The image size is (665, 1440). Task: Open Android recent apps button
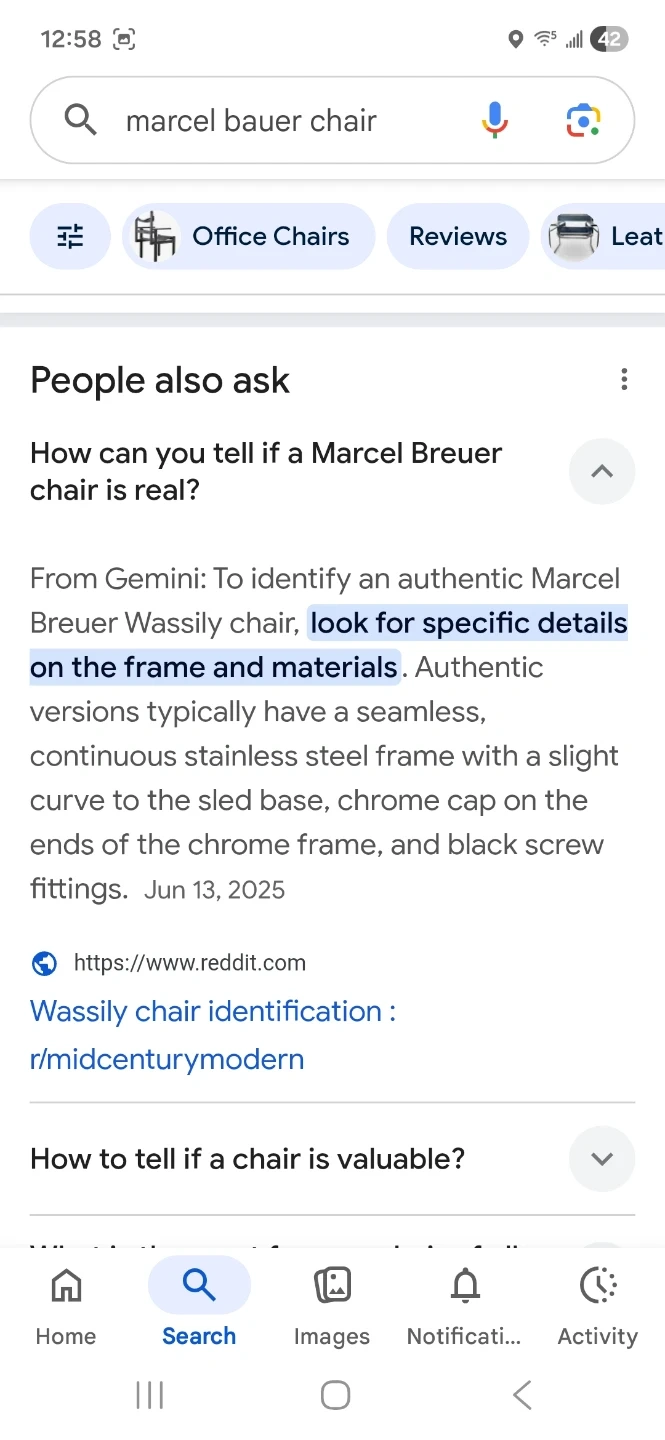click(x=149, y=1395)
